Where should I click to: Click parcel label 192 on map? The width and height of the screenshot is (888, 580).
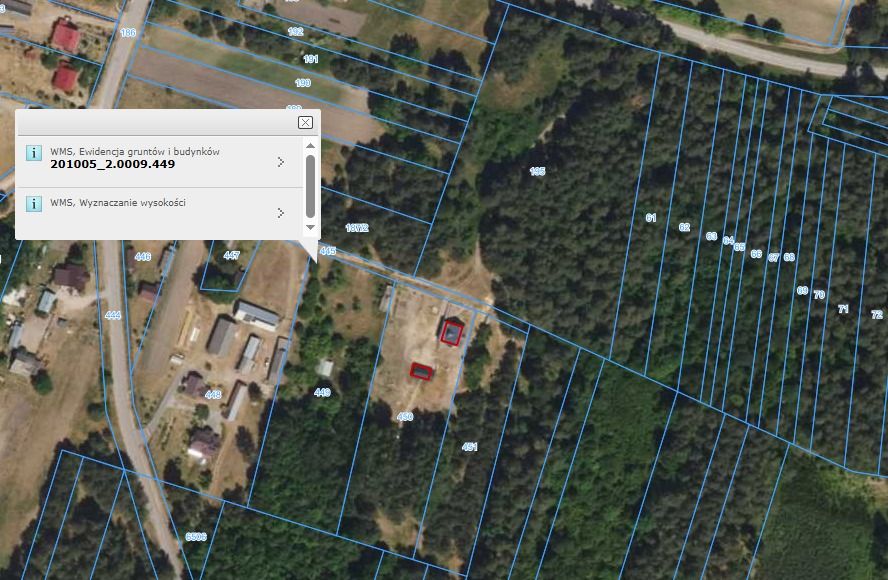pos(296,32)
